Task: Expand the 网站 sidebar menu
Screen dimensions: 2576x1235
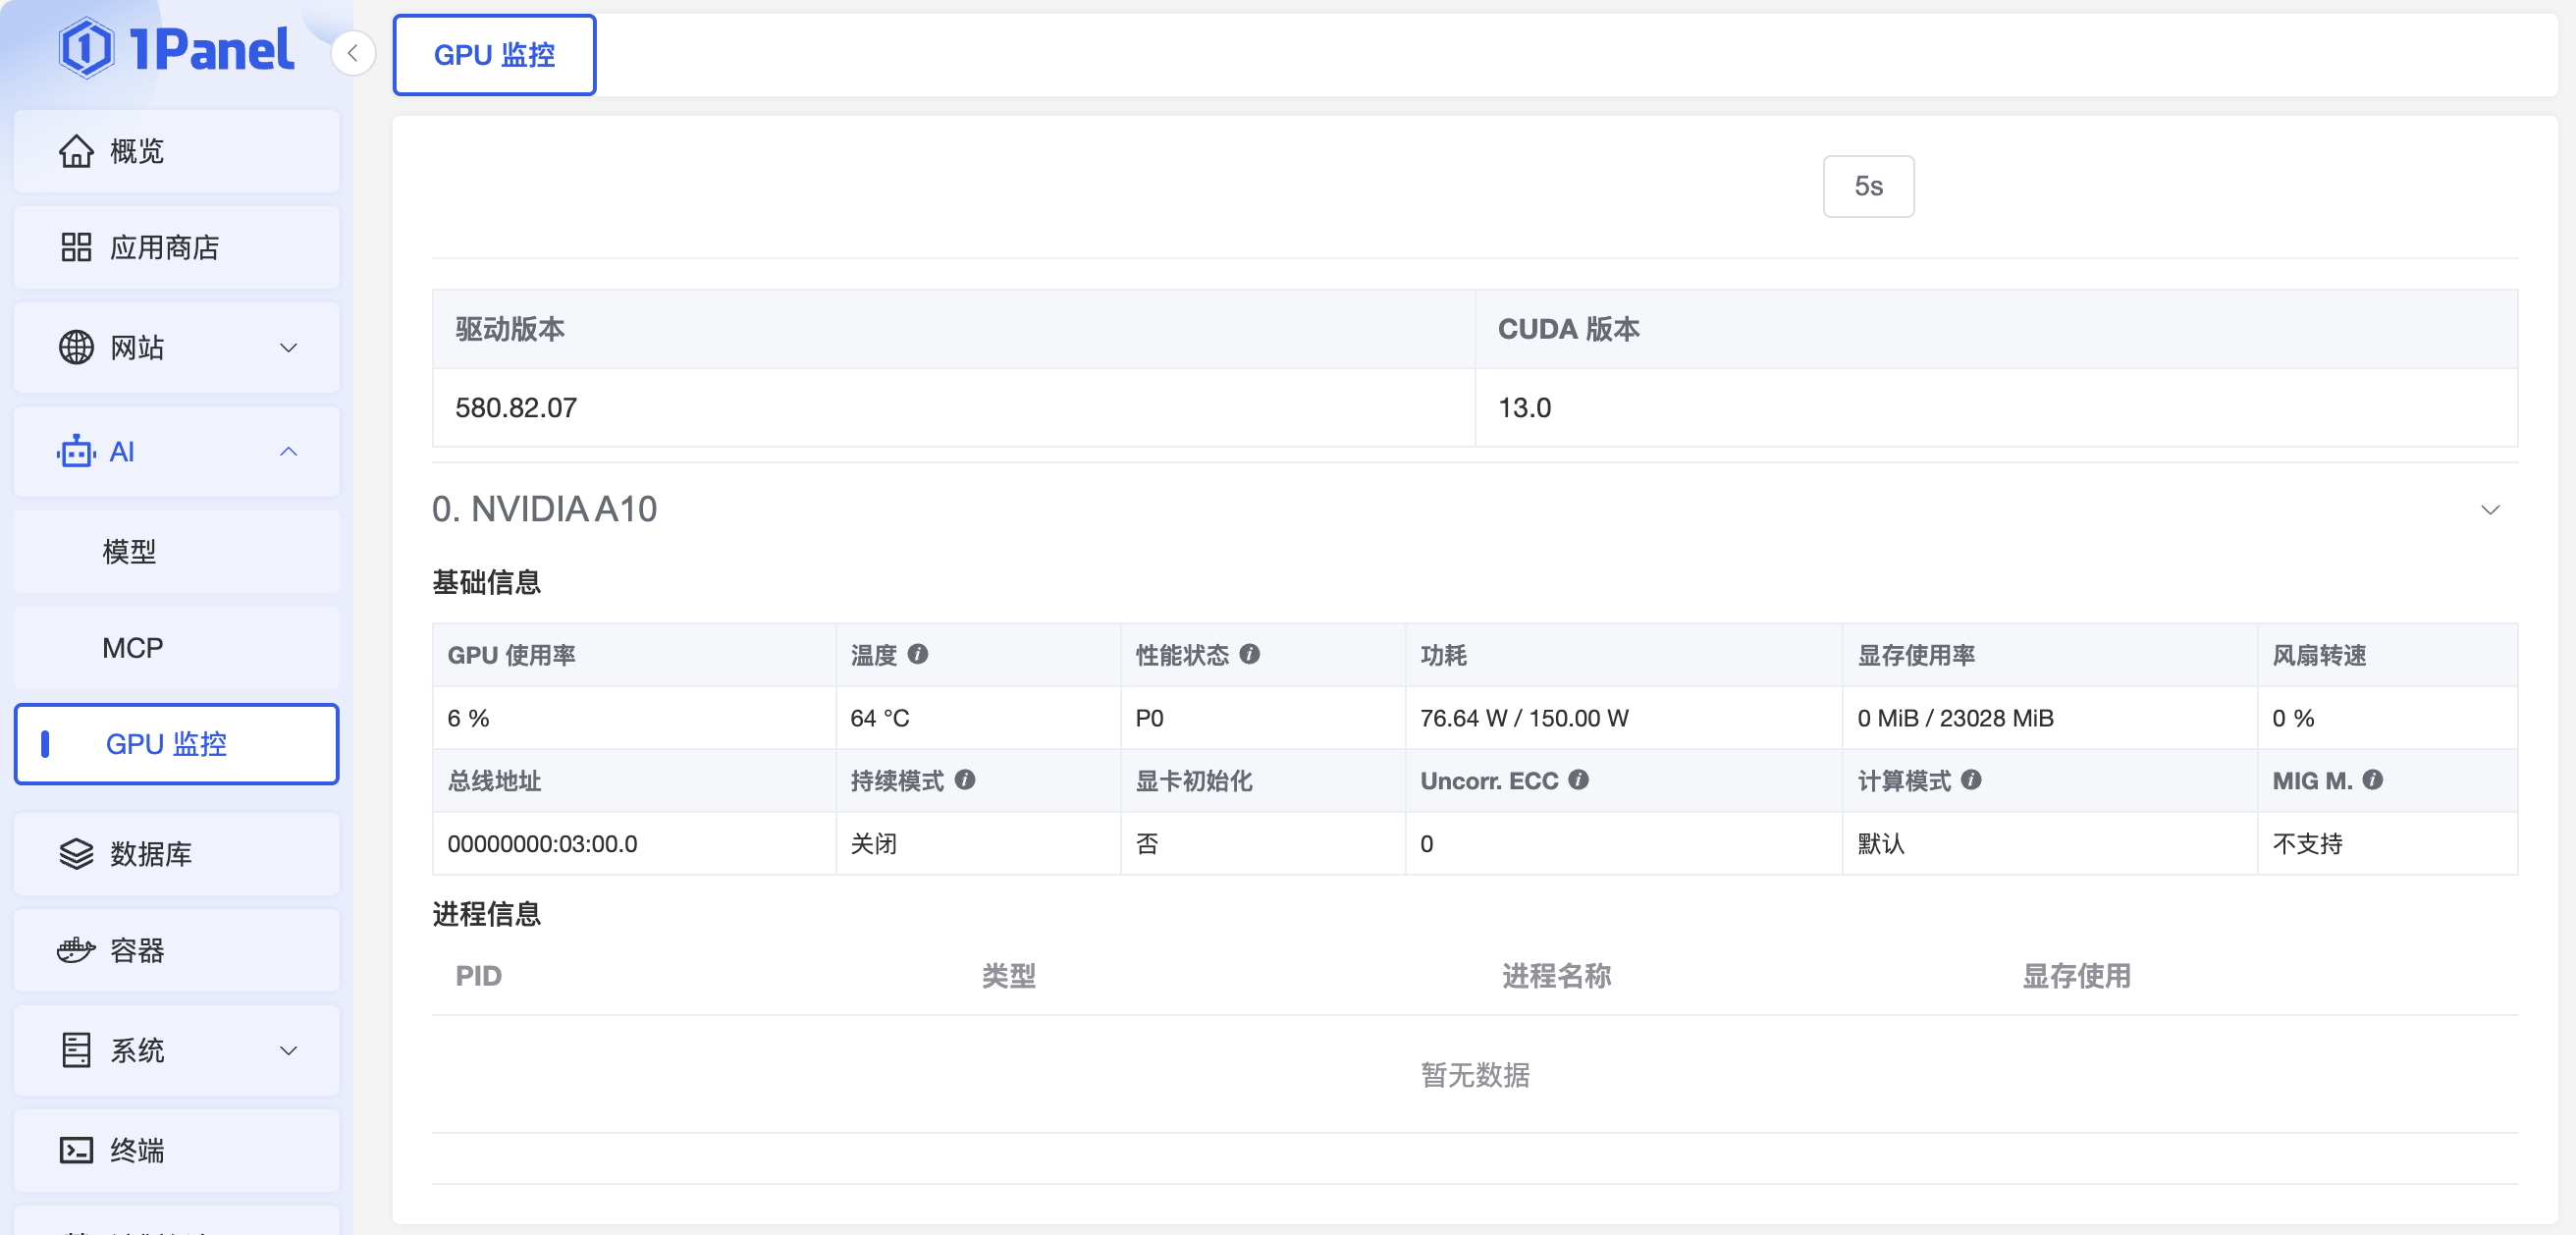Action: point(177,348)
